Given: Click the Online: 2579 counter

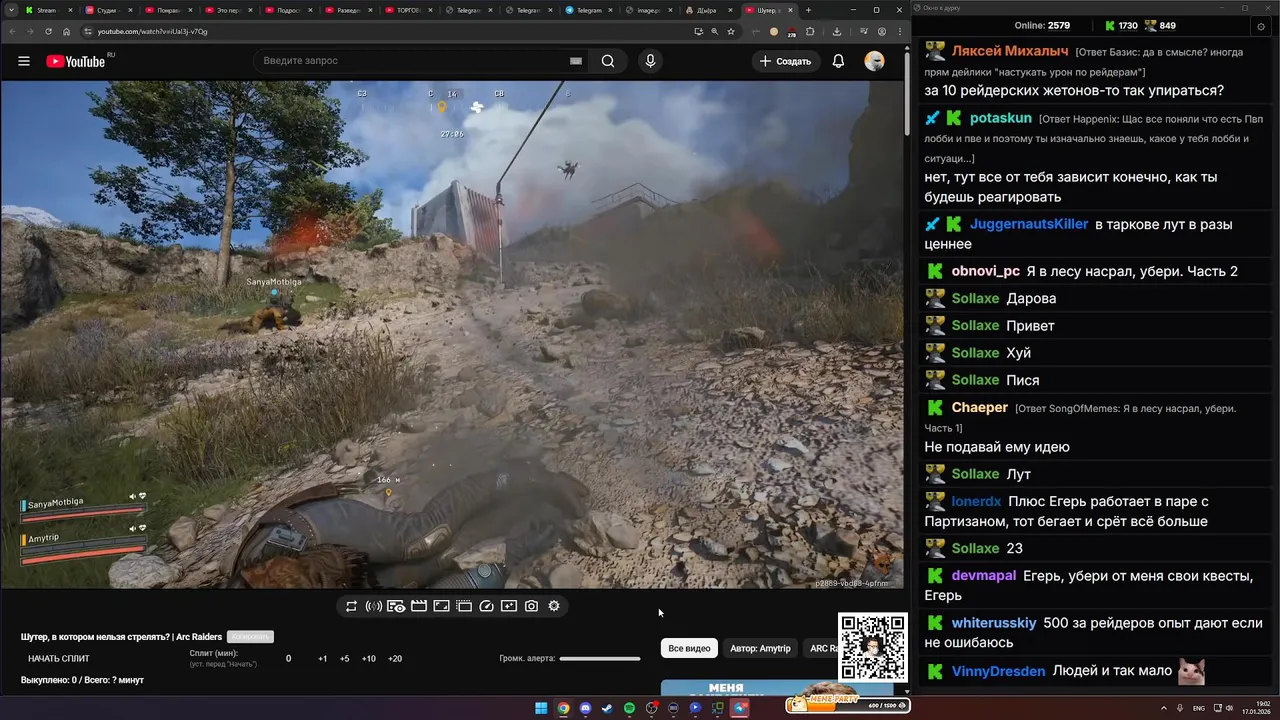Looking at the screenshot, I should coord(1042,25).
